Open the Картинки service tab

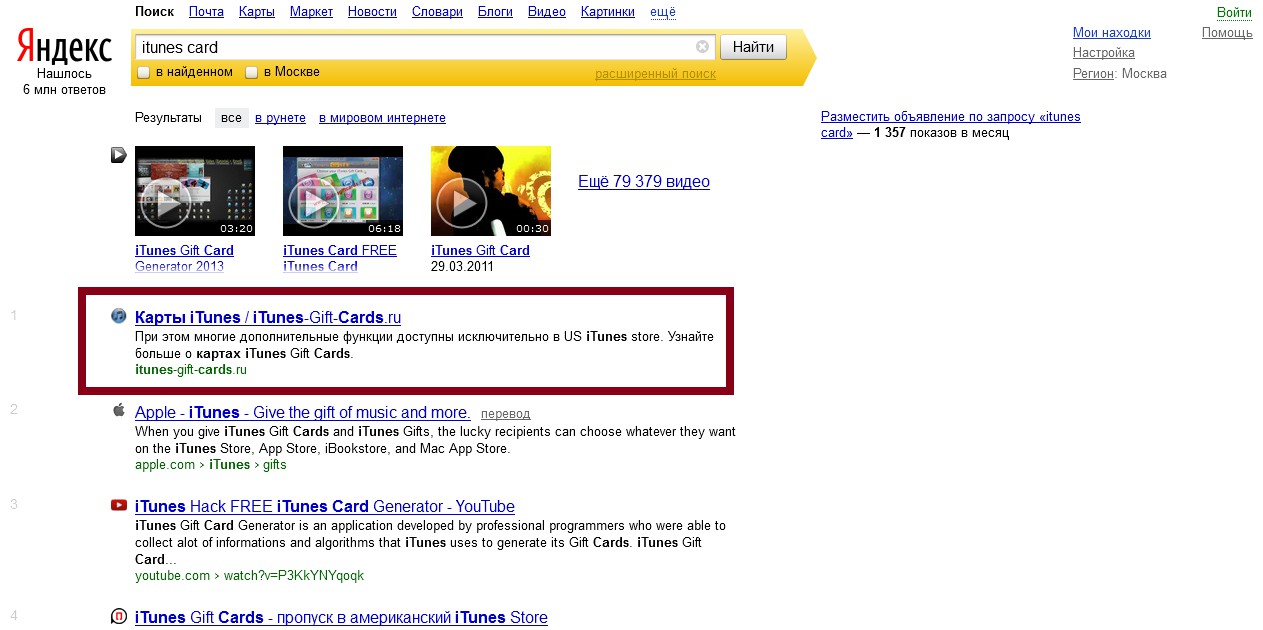pos(608,12)
